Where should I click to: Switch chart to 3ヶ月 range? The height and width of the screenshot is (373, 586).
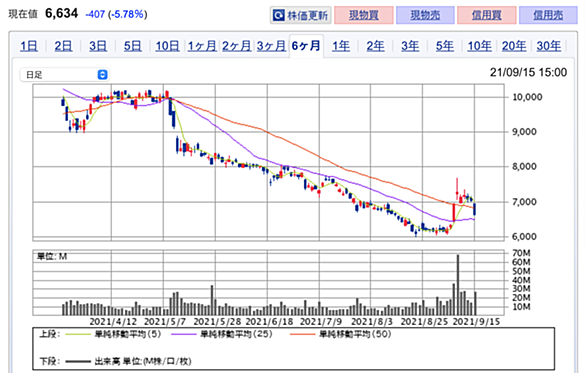271,46
